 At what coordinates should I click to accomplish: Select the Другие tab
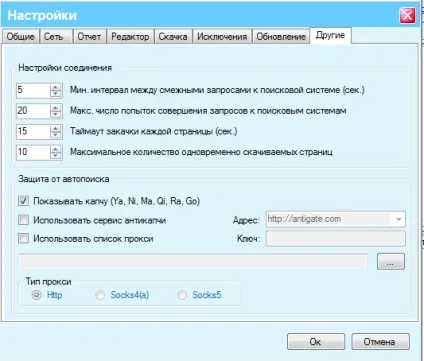(330, 35)
